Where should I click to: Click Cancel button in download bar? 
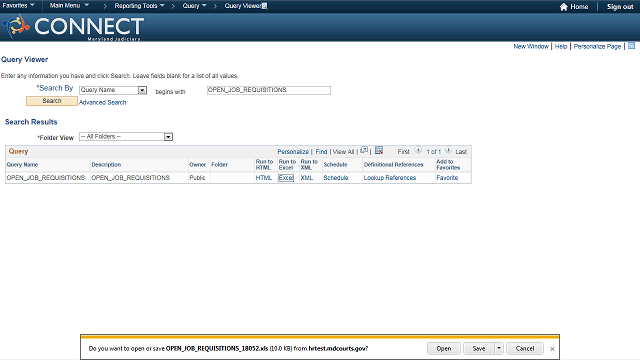tap(525, 348)
